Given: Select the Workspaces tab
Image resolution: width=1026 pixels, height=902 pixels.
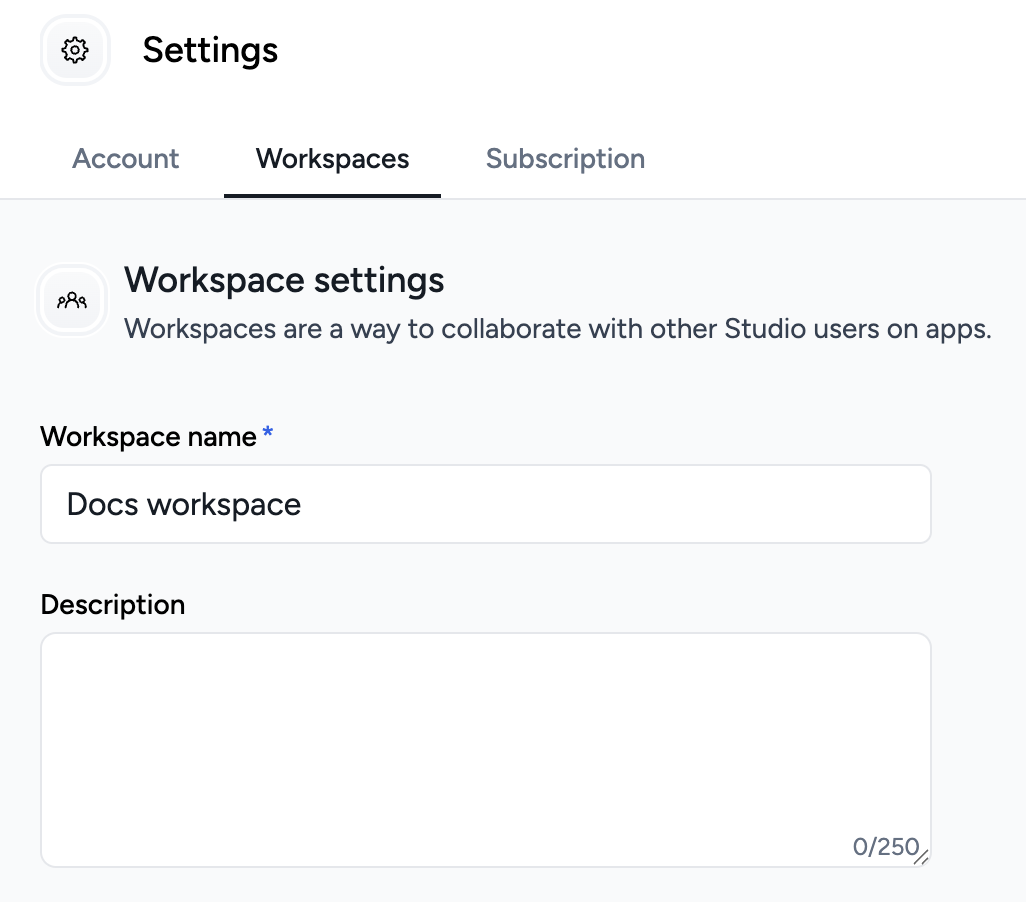Looking at the screenshot, I should click(x=331, y=158).
